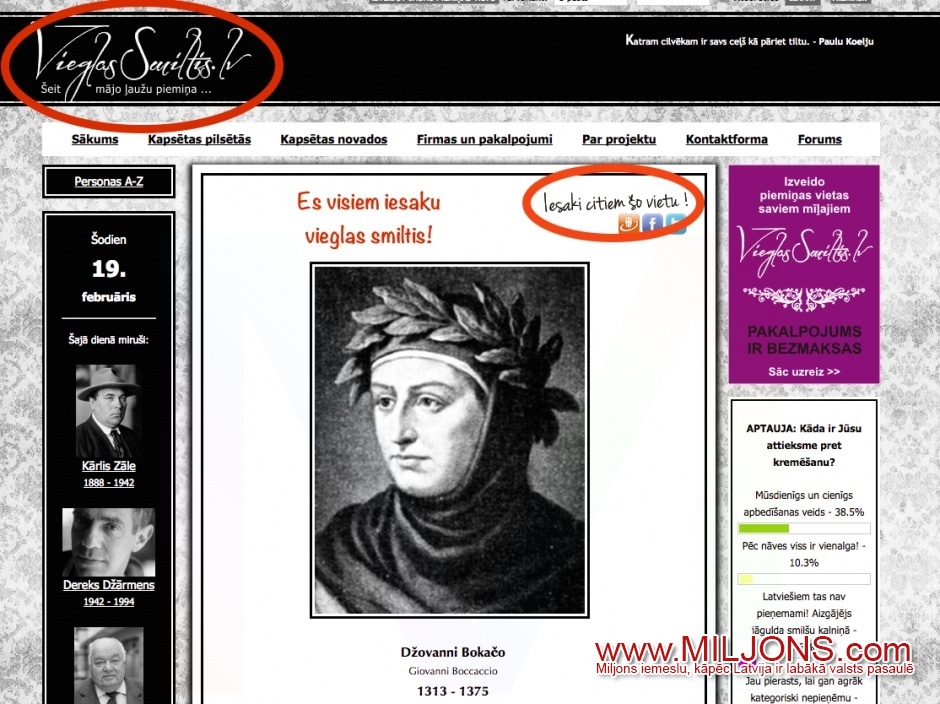Click Dereks Džārmens portrait thumbnail
The width and height of the screenshot is (940, 704).
pos(108,541)
